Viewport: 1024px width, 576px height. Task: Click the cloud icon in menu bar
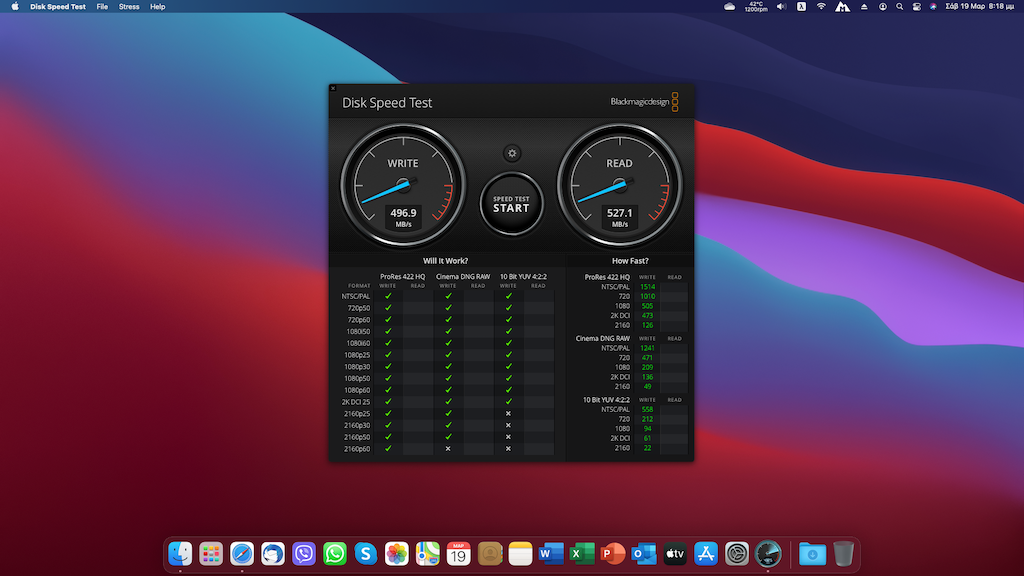pos(729,7)
